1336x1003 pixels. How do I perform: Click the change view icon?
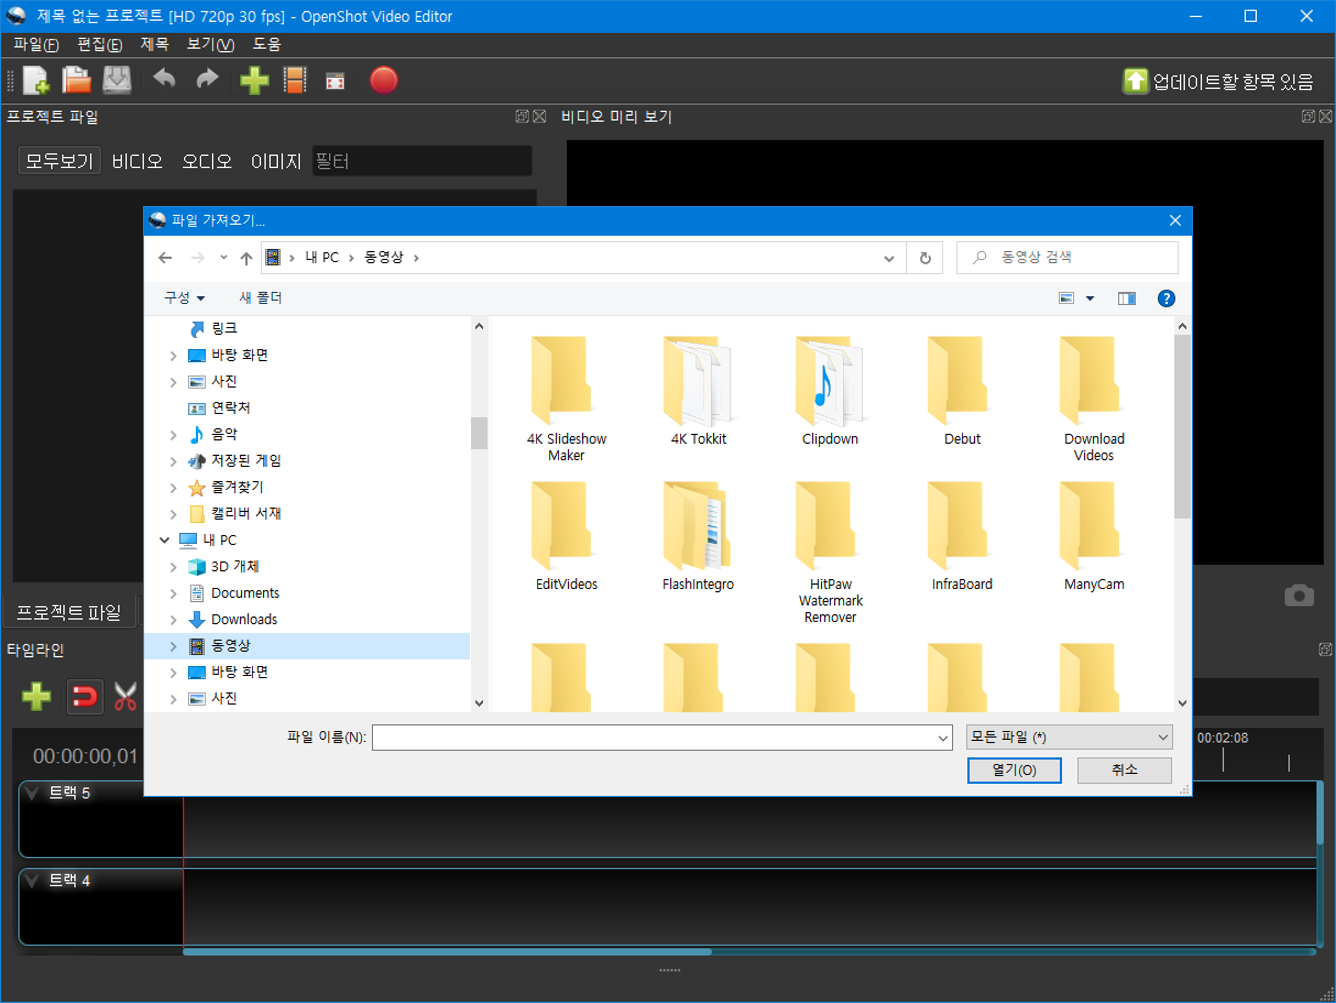pyautogui.click(x=1066, y=298)
